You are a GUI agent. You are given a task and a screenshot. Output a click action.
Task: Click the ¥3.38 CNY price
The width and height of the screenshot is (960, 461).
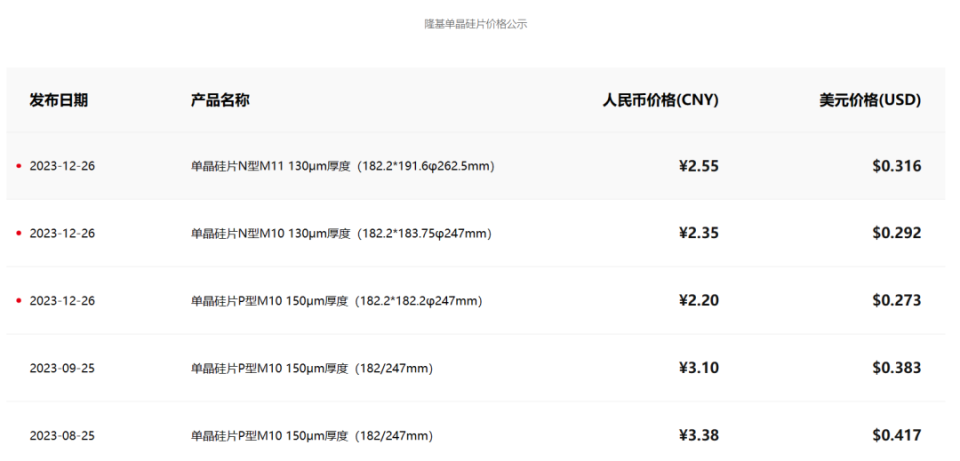pyautogui.click(x=698, y=435)
